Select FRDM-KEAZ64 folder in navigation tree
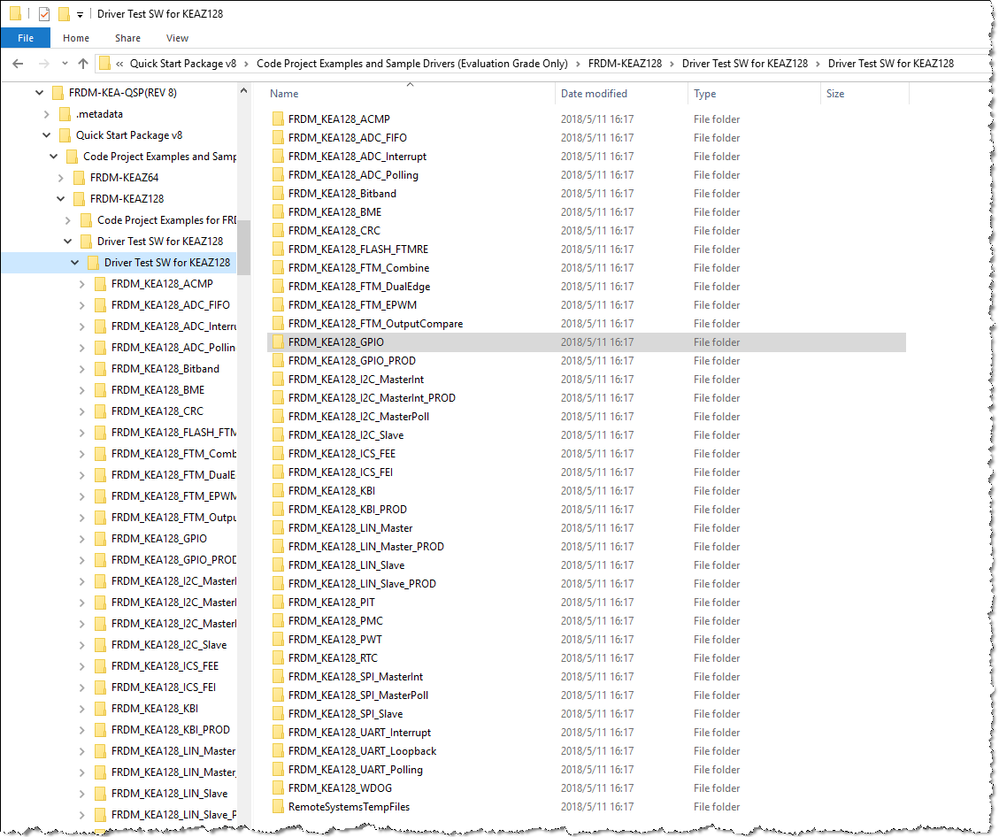999x837 pixels. [124, 178]
